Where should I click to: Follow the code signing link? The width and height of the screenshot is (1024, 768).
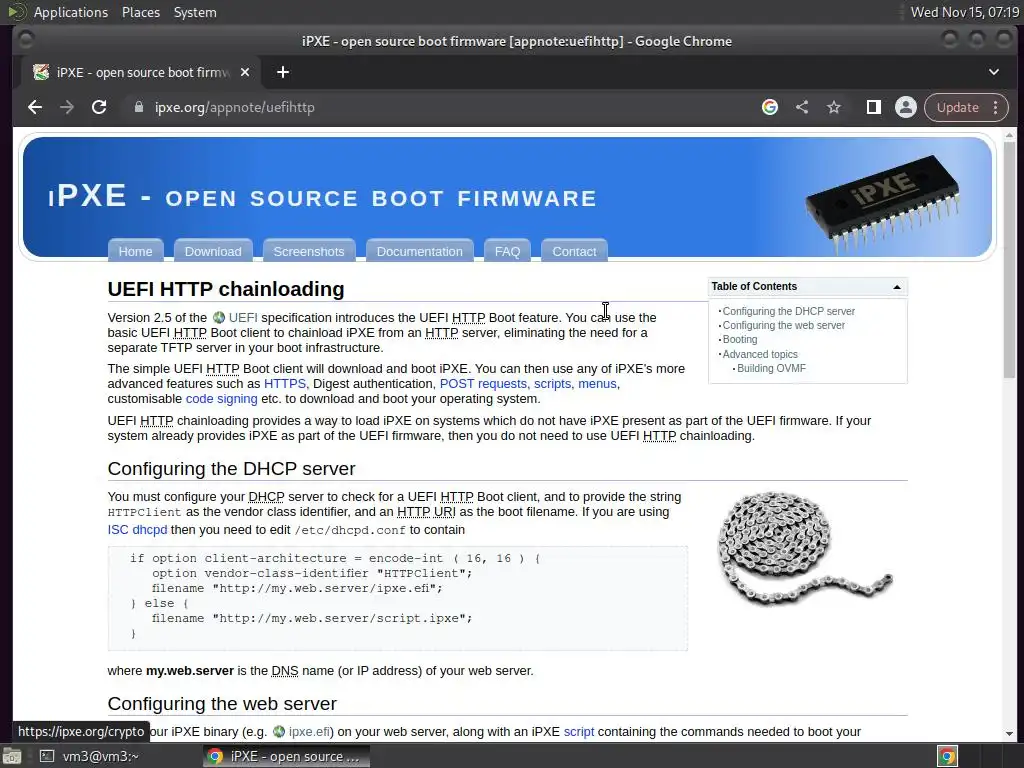pos(221,399)
